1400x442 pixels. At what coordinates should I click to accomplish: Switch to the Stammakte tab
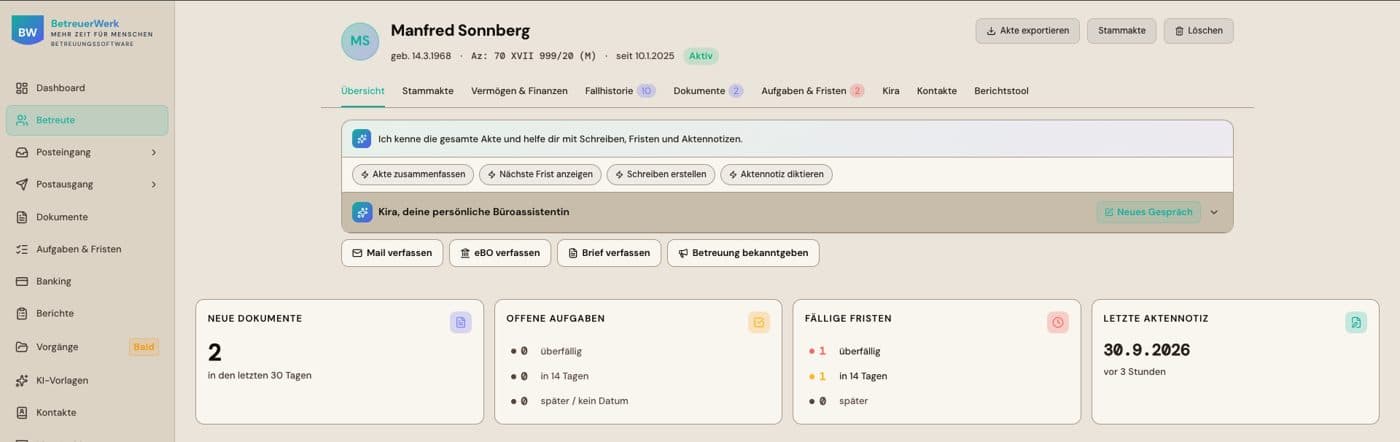428,91
